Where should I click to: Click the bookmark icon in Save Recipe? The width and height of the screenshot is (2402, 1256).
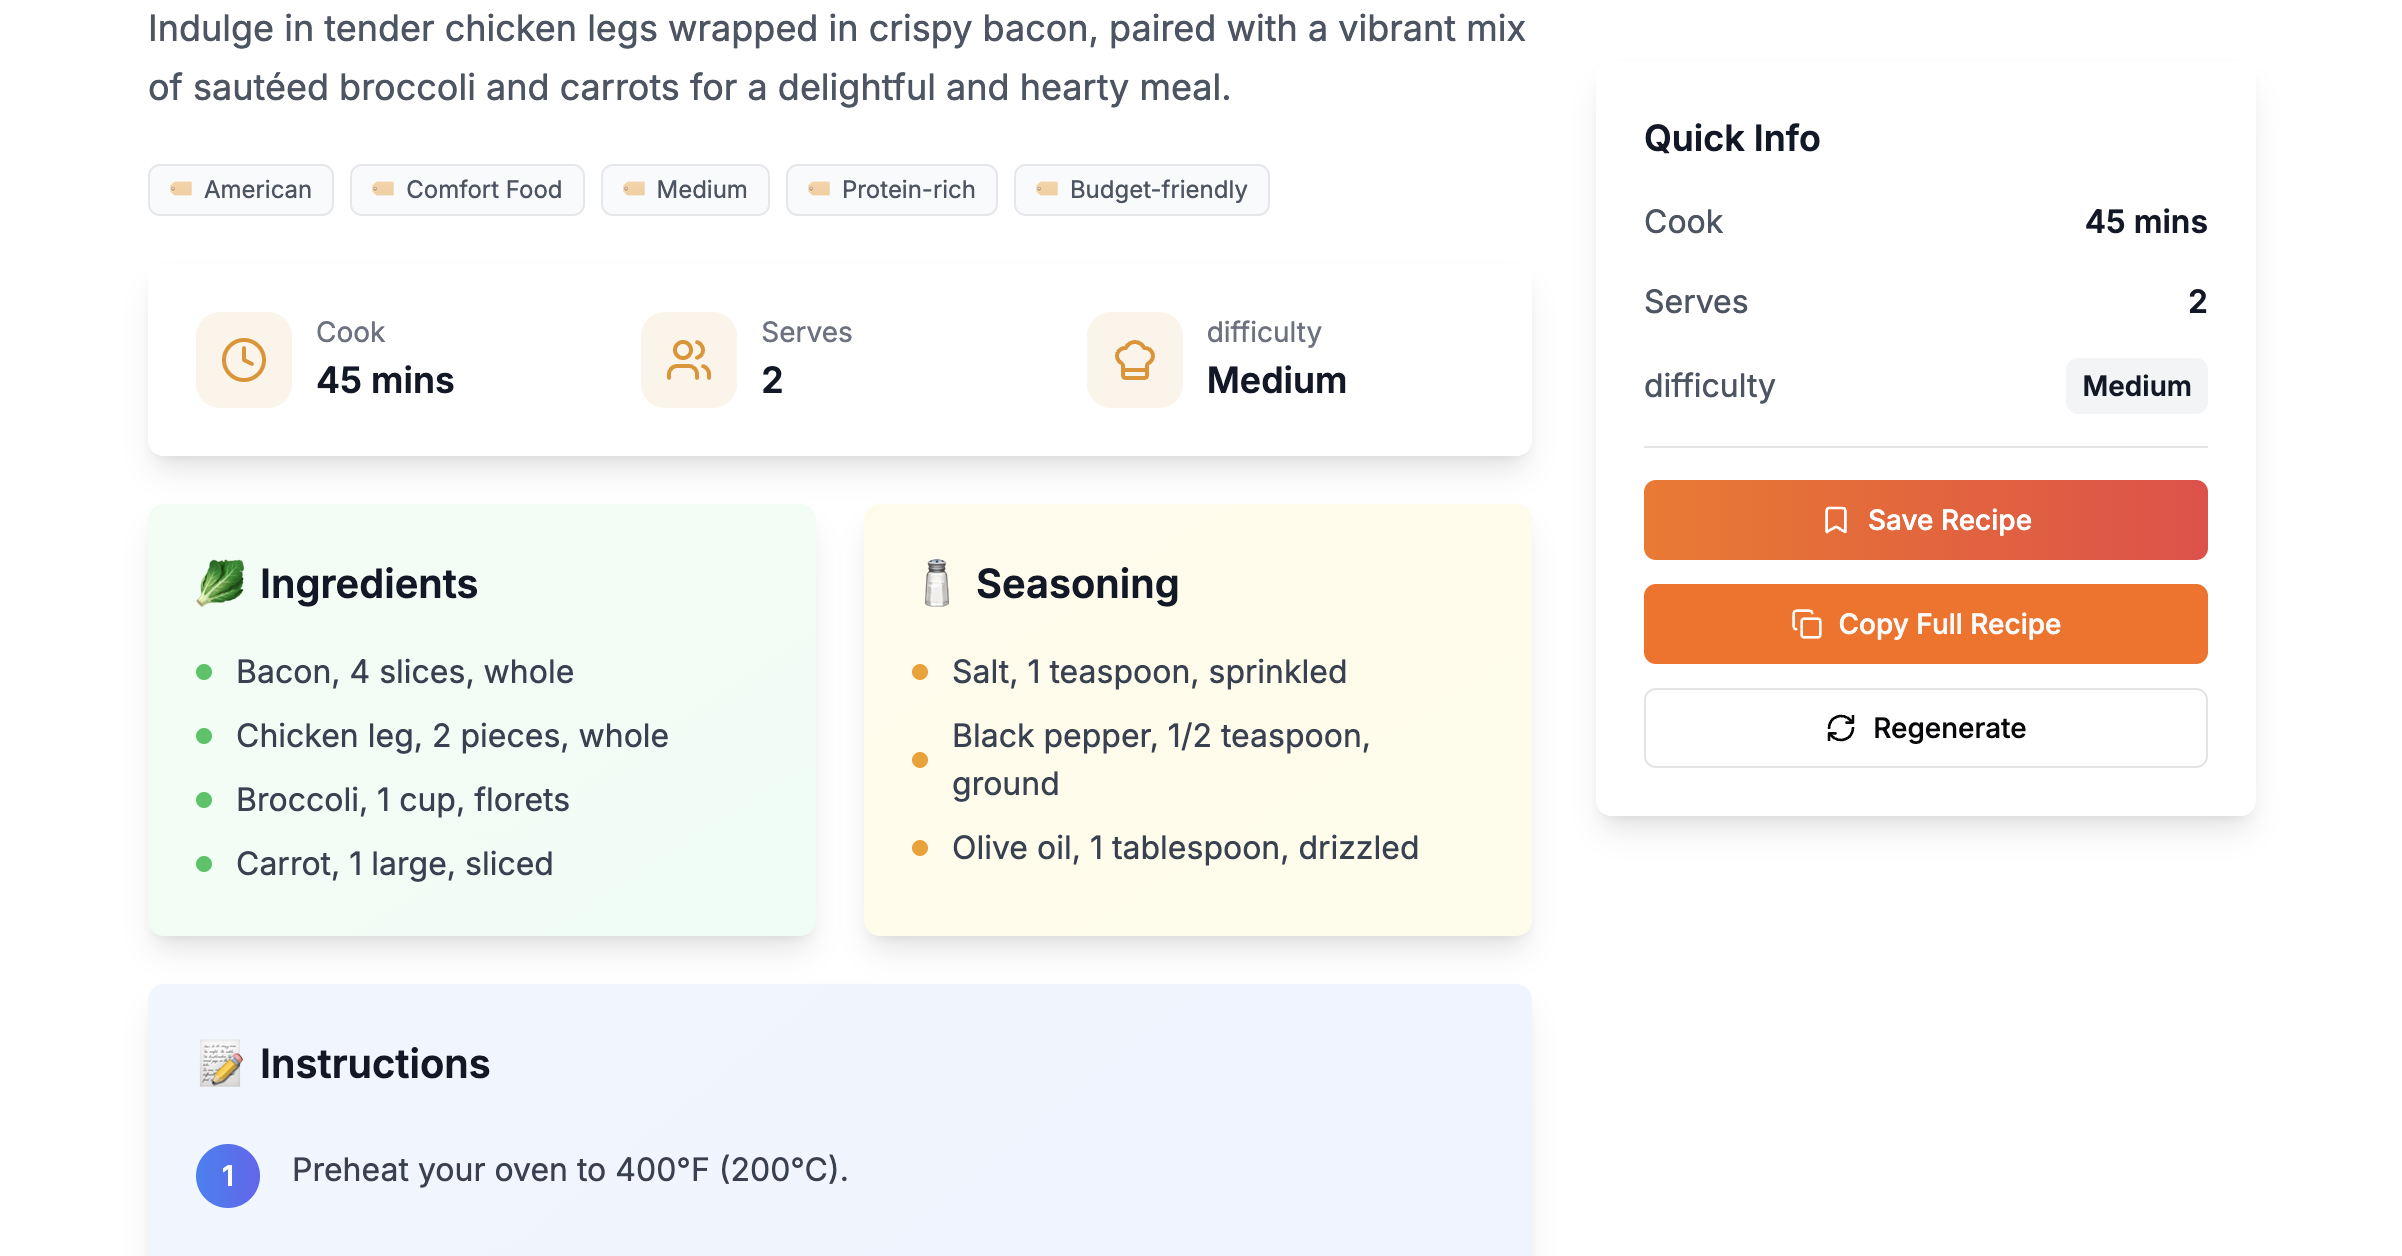coord(1836,520)
